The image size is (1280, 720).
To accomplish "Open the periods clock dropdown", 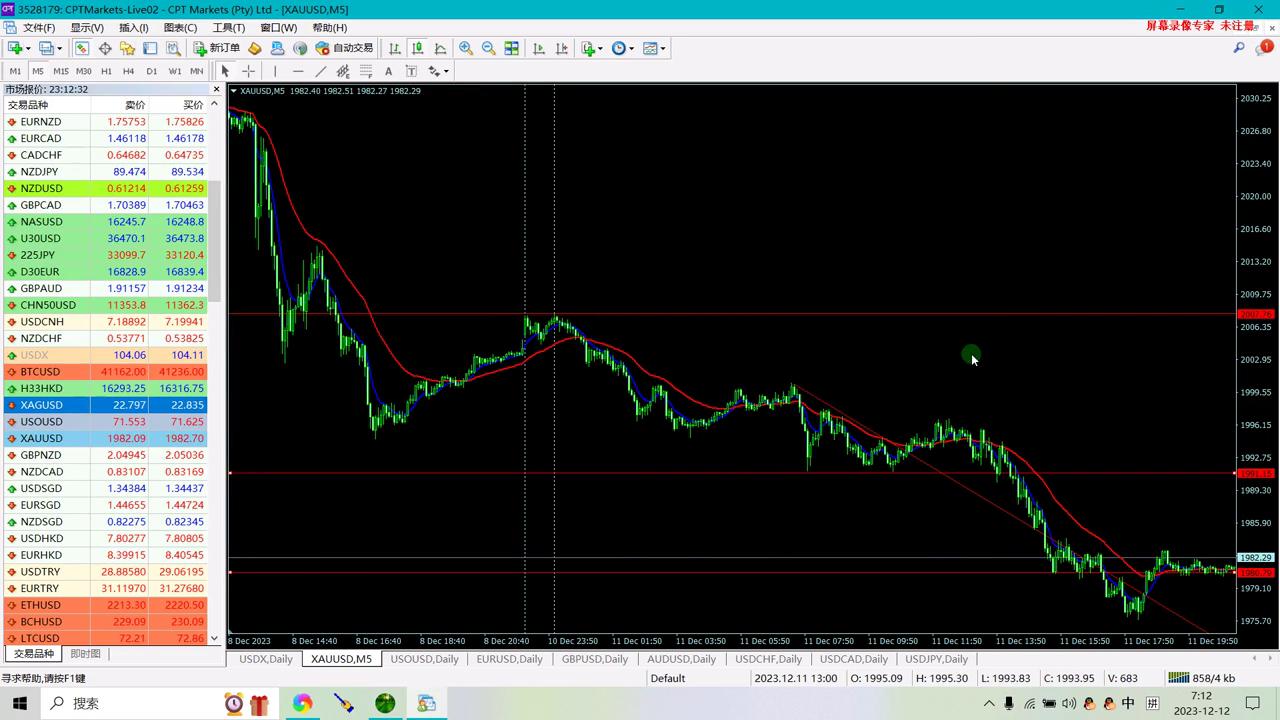I will tap(623, 48).
